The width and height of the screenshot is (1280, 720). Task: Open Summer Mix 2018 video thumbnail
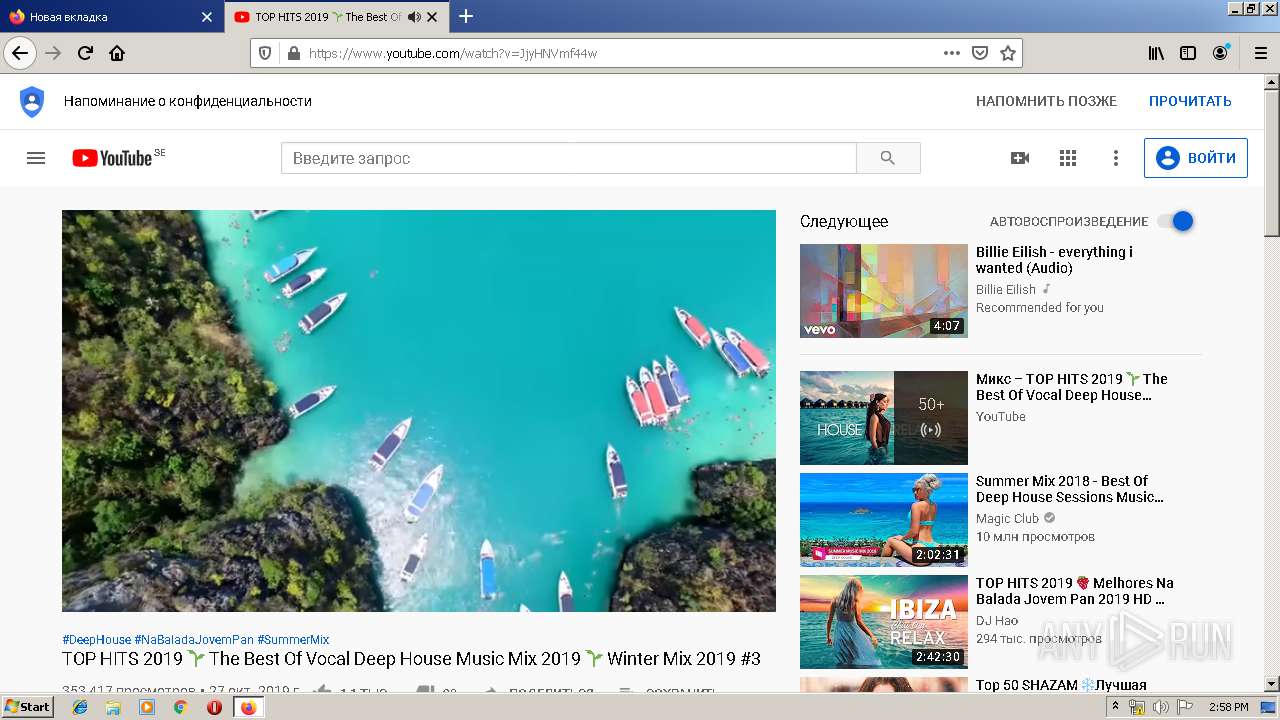884,520
